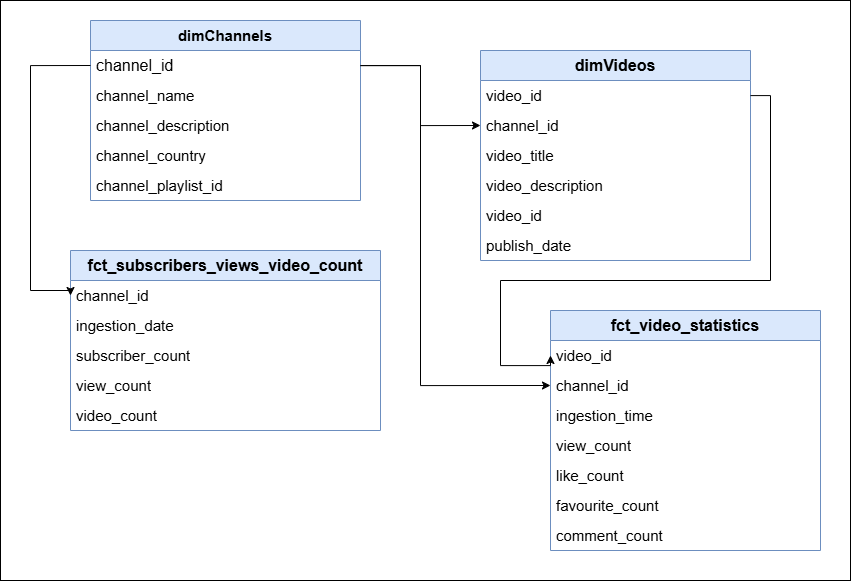Select the ingestion_date field
The height and width of the screenshot is (581, 852).
point(225,326)
